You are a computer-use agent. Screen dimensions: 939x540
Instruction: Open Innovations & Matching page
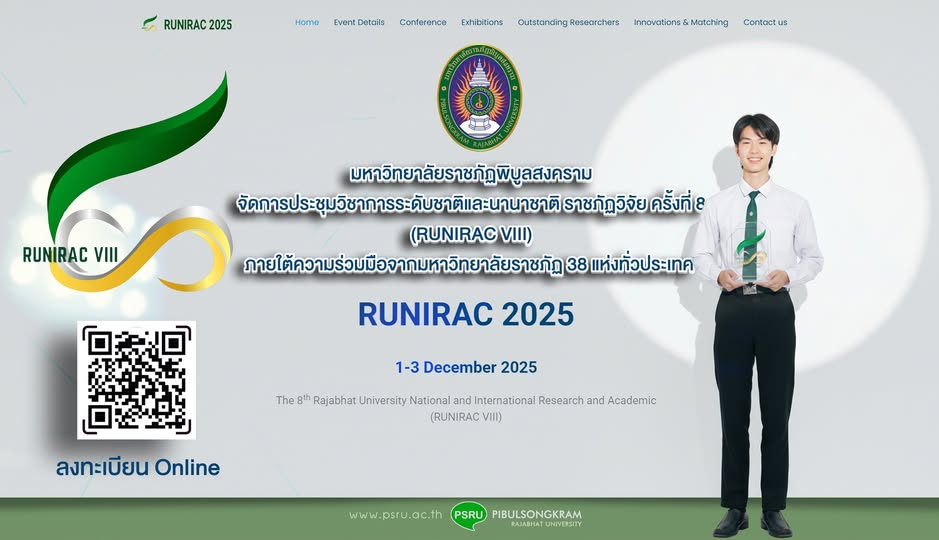(x=681, y=22)
